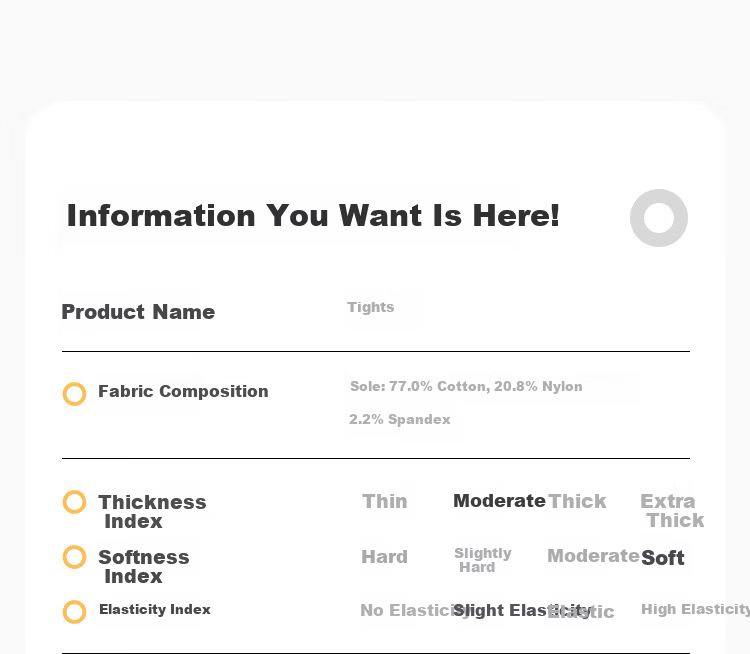Click the orange circle beside Thickness Index

(75, 502)
